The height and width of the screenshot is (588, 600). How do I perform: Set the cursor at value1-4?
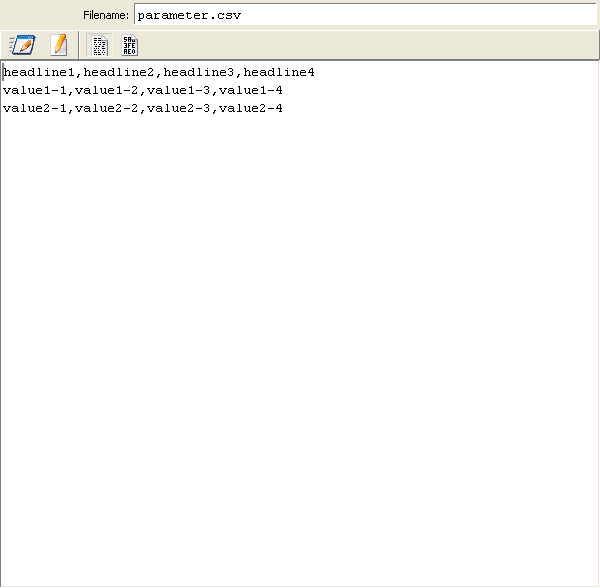tap(251, 90)
